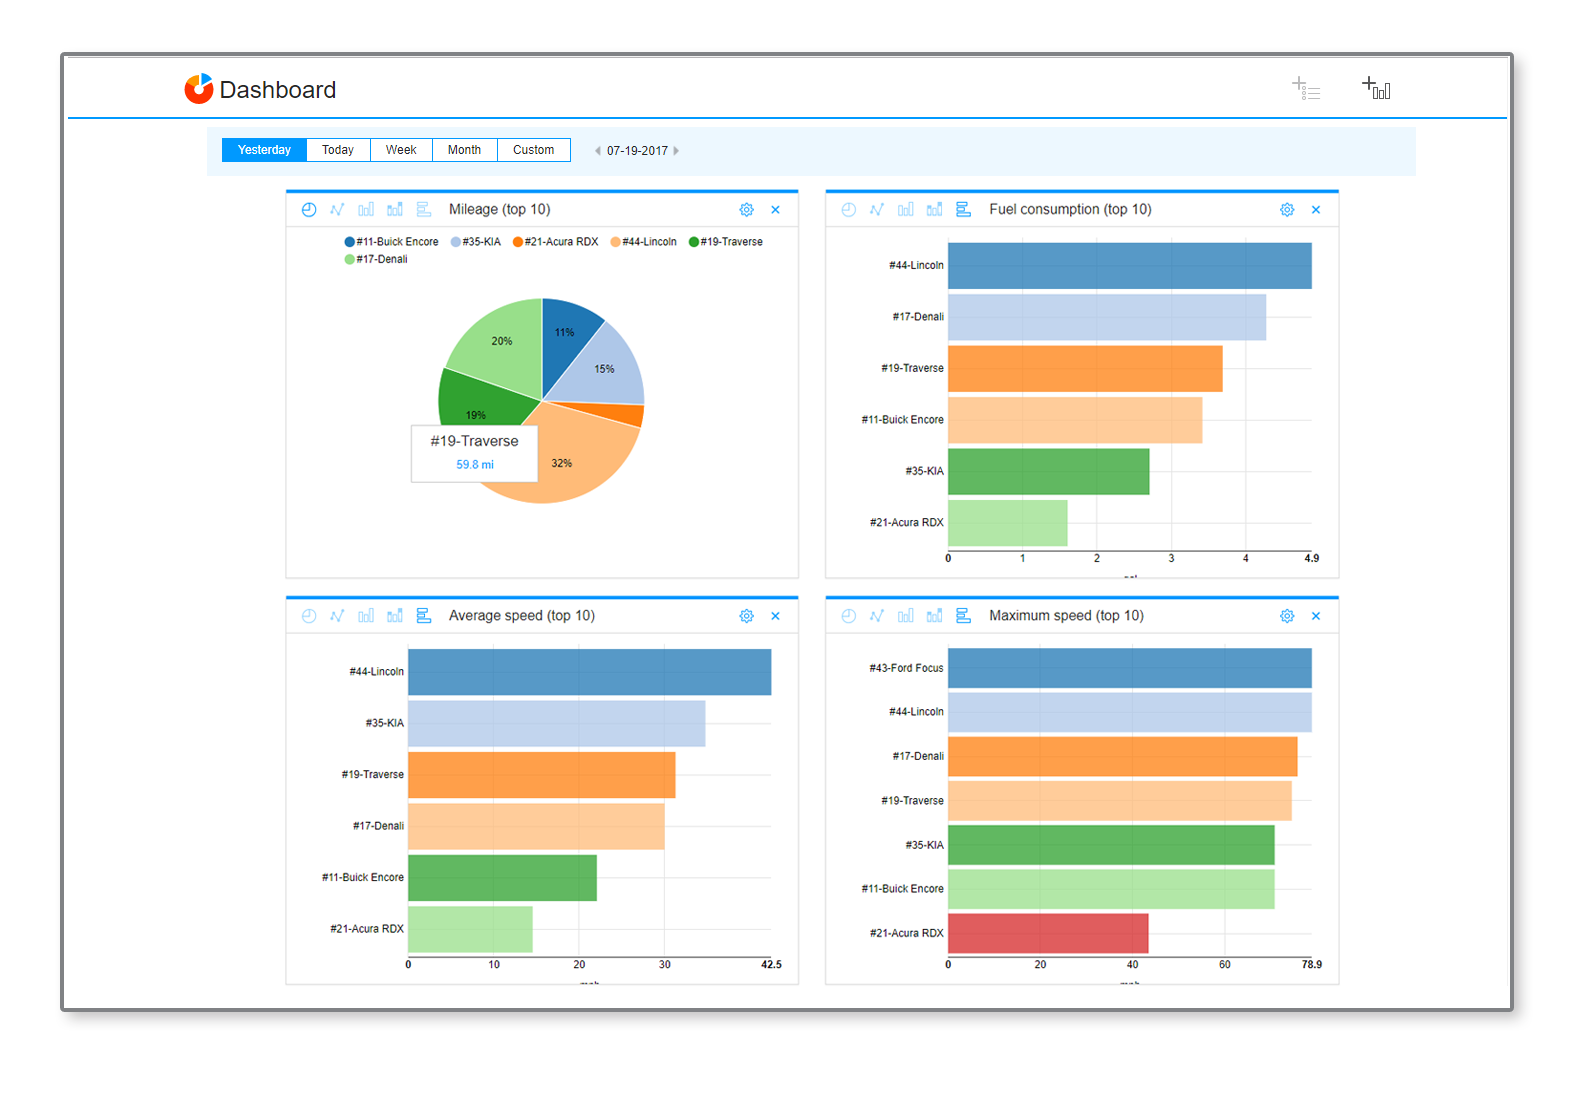Click #21-Acura RDX label in Fuel consumption
The height and width of the screenshot is (1118, 1592).
click(906, 523)
